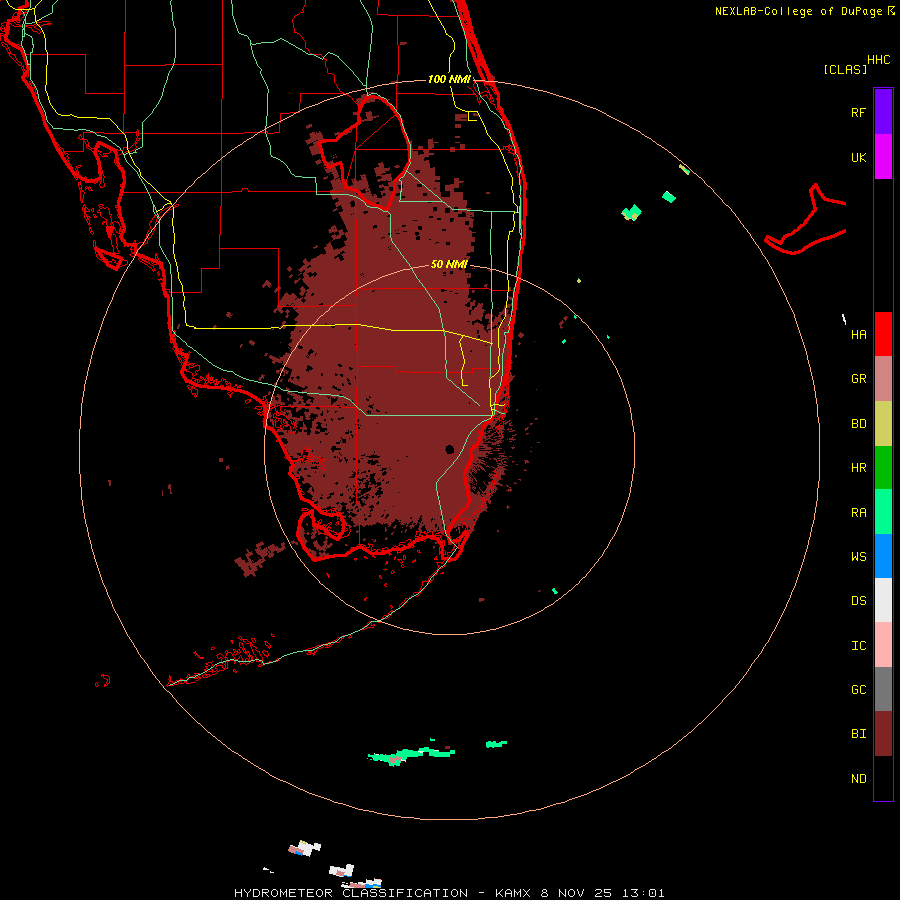Screen dimensions: 900x900
Task: Click the blue WS legend color block
Action: coord(883,556)
